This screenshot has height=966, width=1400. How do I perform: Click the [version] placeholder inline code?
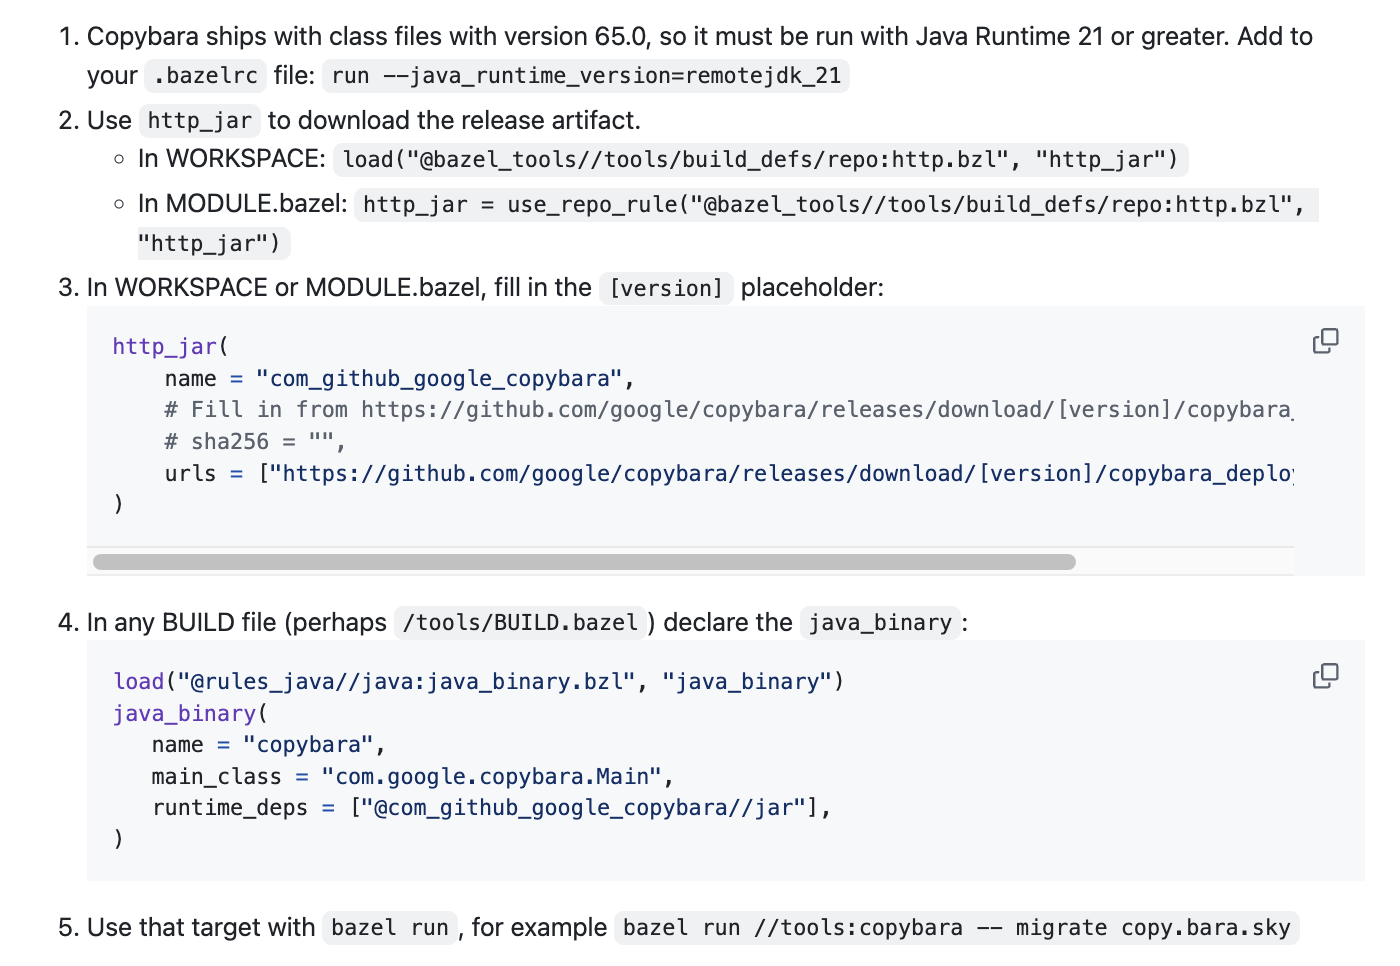[666, 288]
